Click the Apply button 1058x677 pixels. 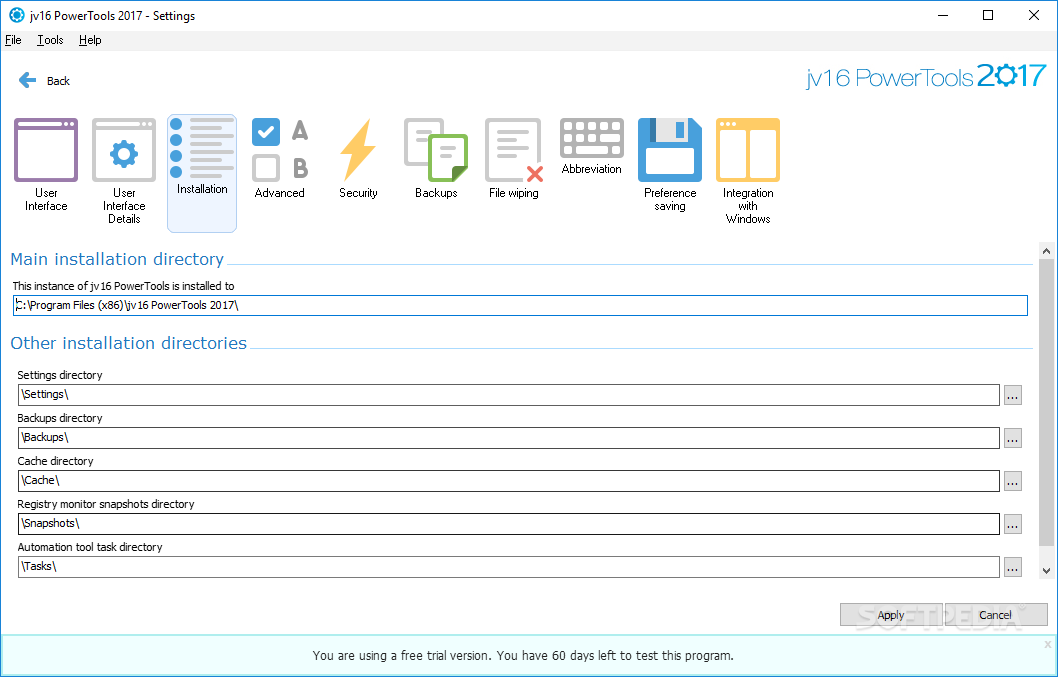tap(891, 615)
